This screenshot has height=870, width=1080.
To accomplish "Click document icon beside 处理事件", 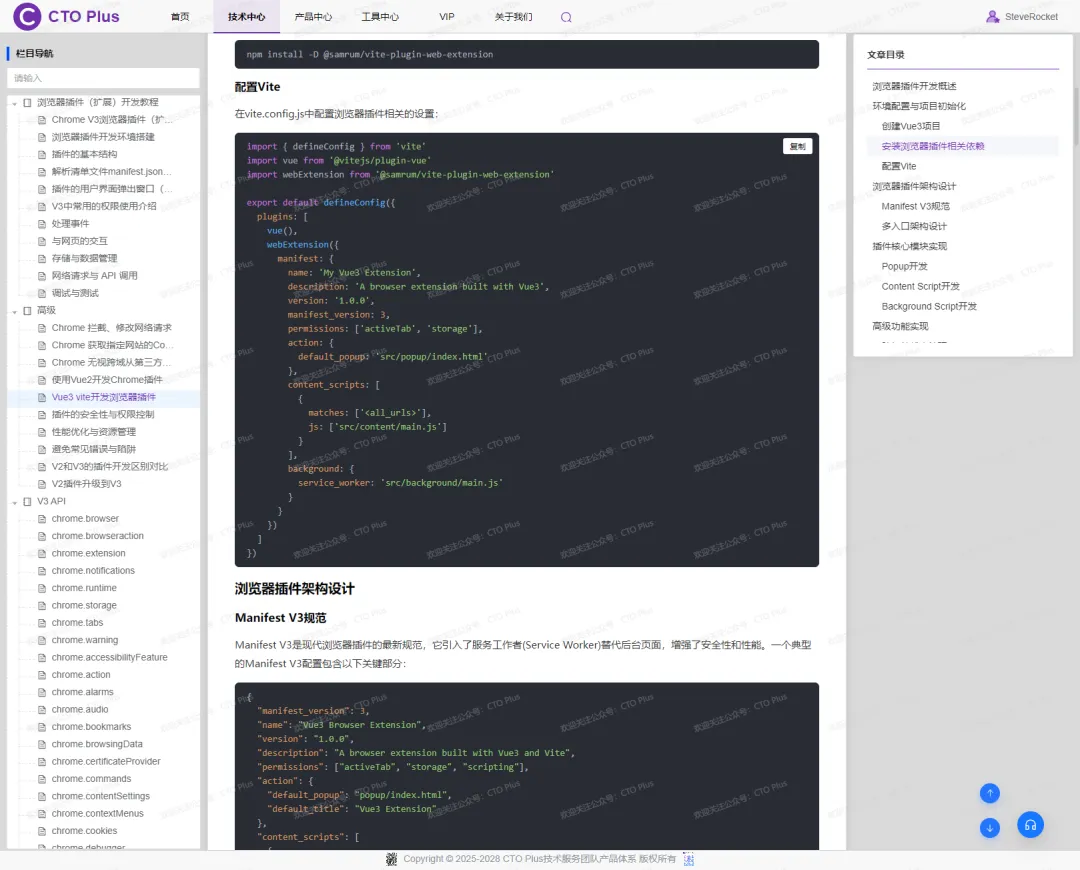I will [x=42, y=224].
